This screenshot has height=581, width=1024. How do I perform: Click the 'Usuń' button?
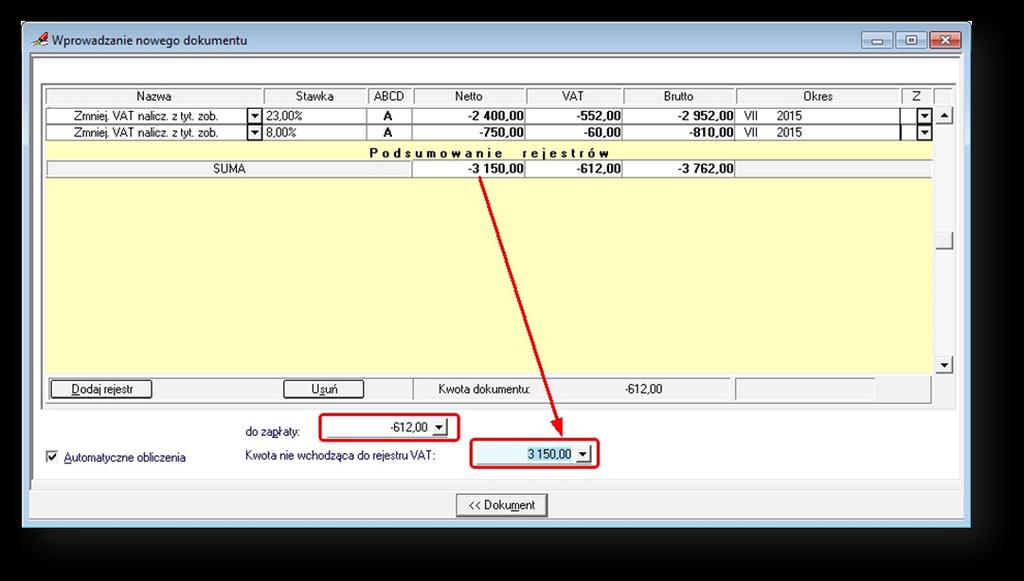[x=323, y=389]
